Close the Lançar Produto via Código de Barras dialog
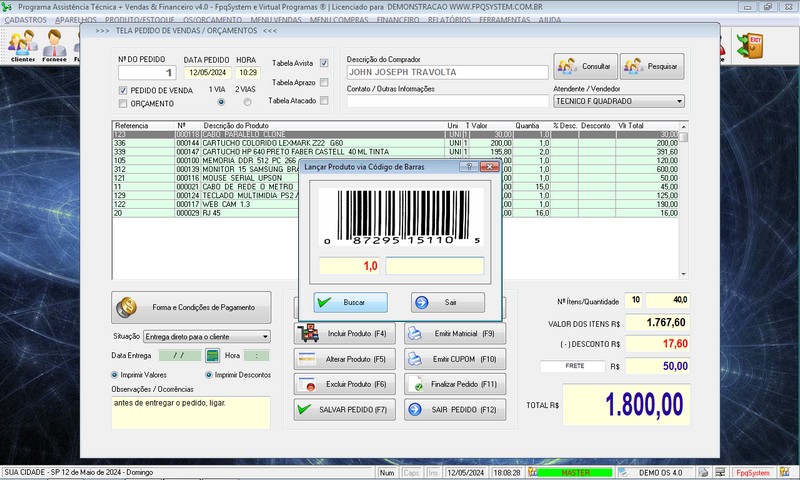Viewport: 800px width, 480px height. (489, 167)
